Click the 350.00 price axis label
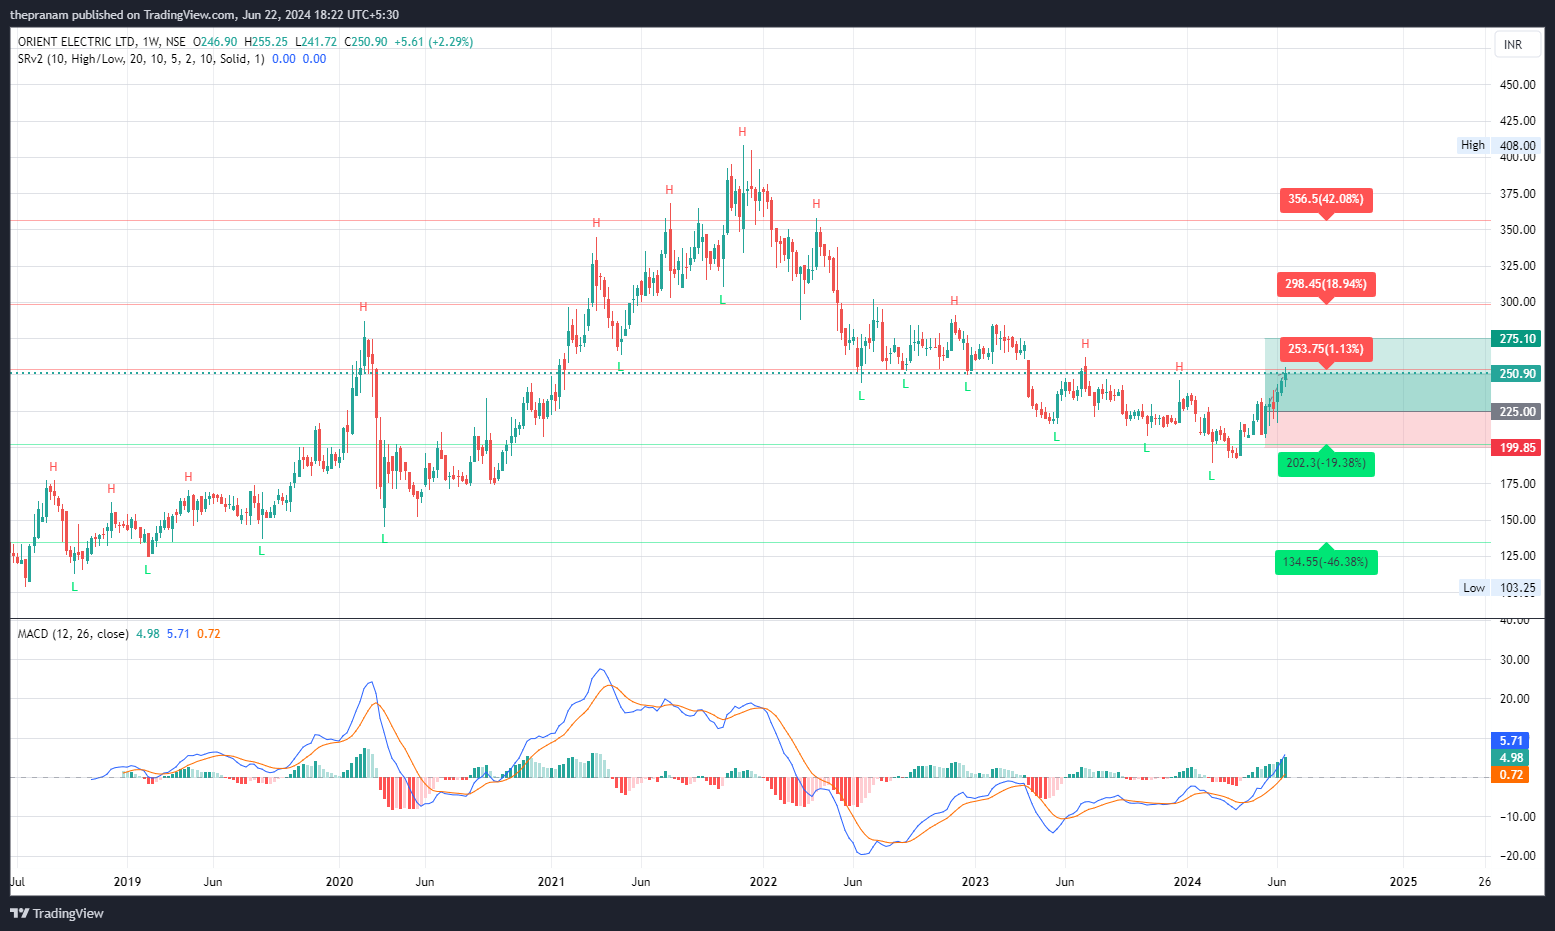 (1517, 230)
